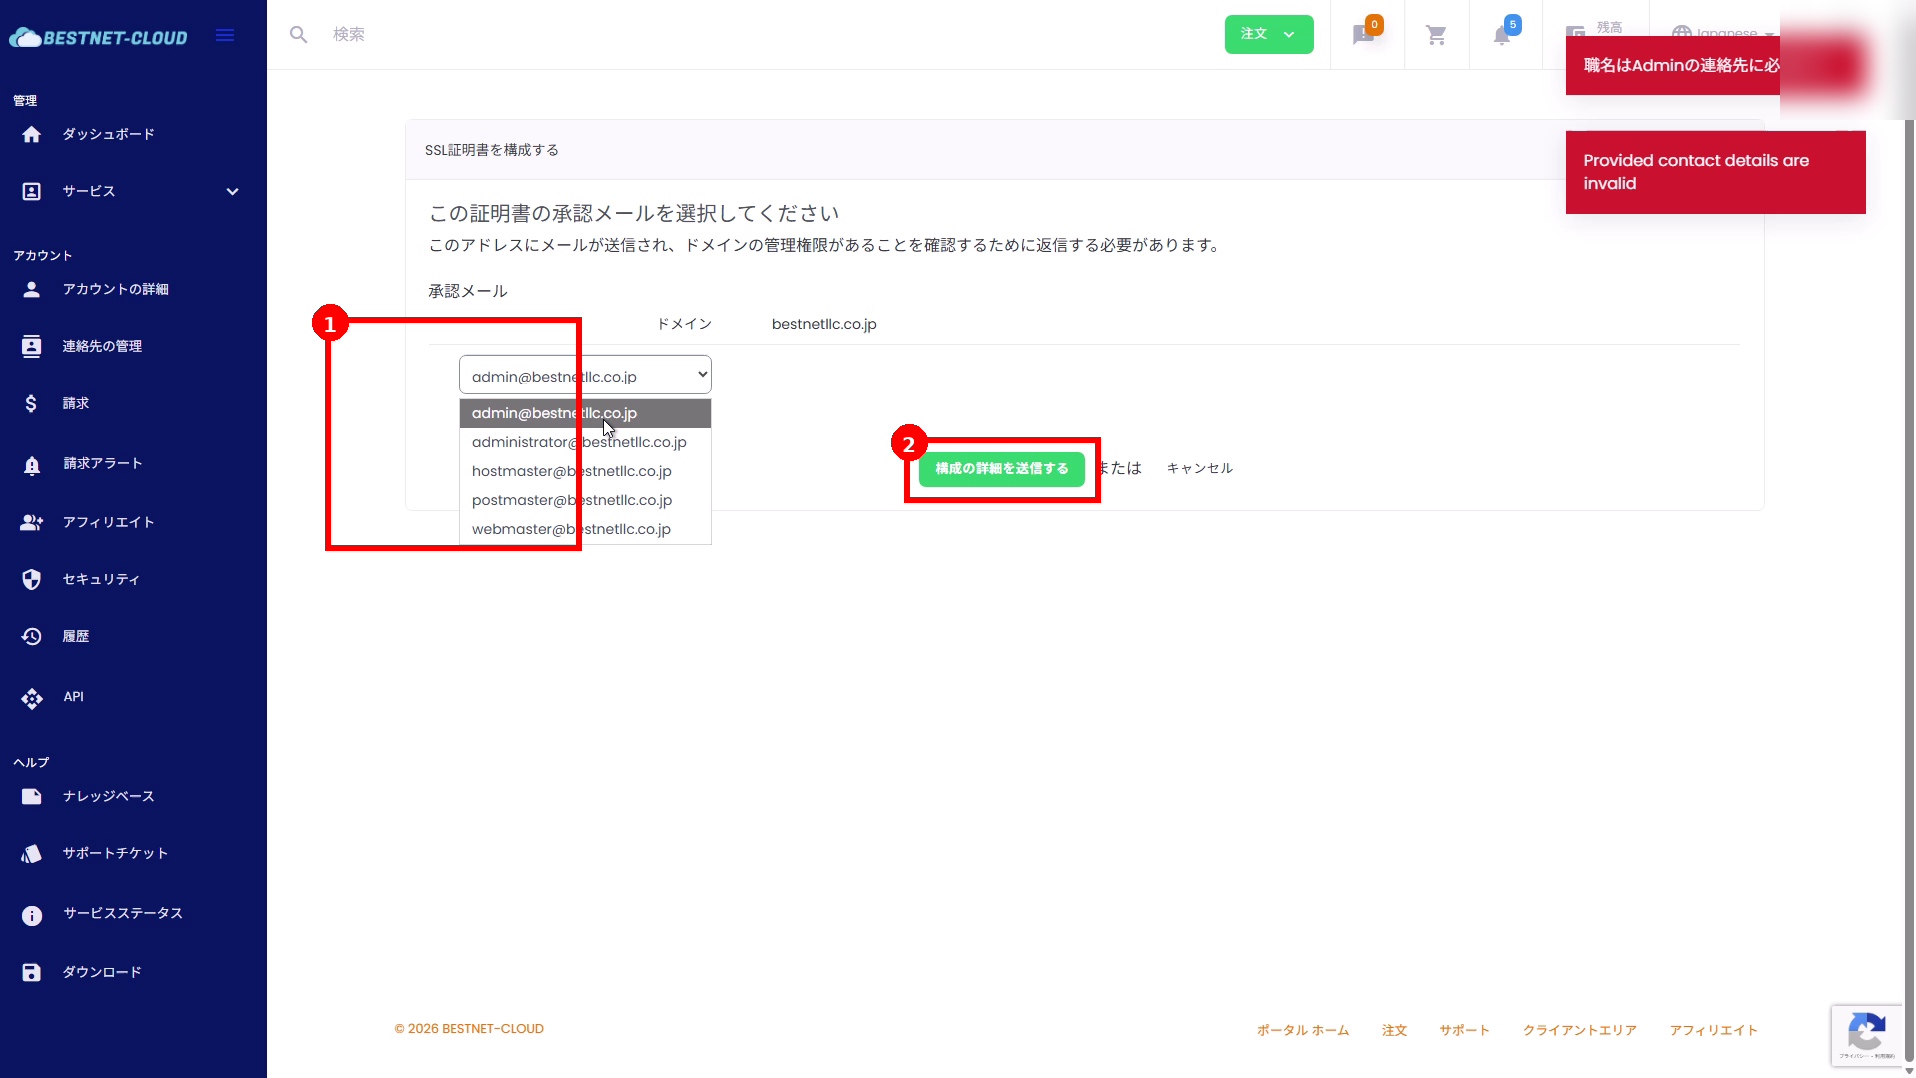This screenshot has width=1916, height=1078.
Task: Click the API icon in sidebar
Action: point(32,698)
